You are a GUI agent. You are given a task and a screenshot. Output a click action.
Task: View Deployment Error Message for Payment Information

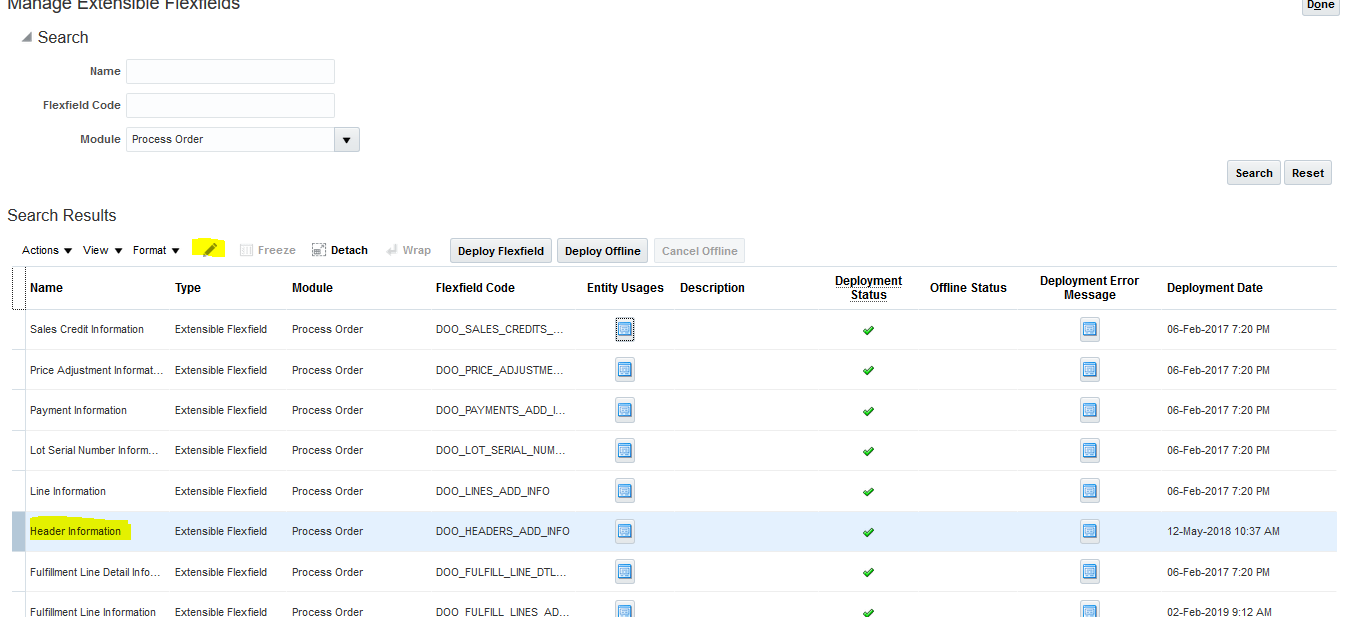coord(1089,409)
